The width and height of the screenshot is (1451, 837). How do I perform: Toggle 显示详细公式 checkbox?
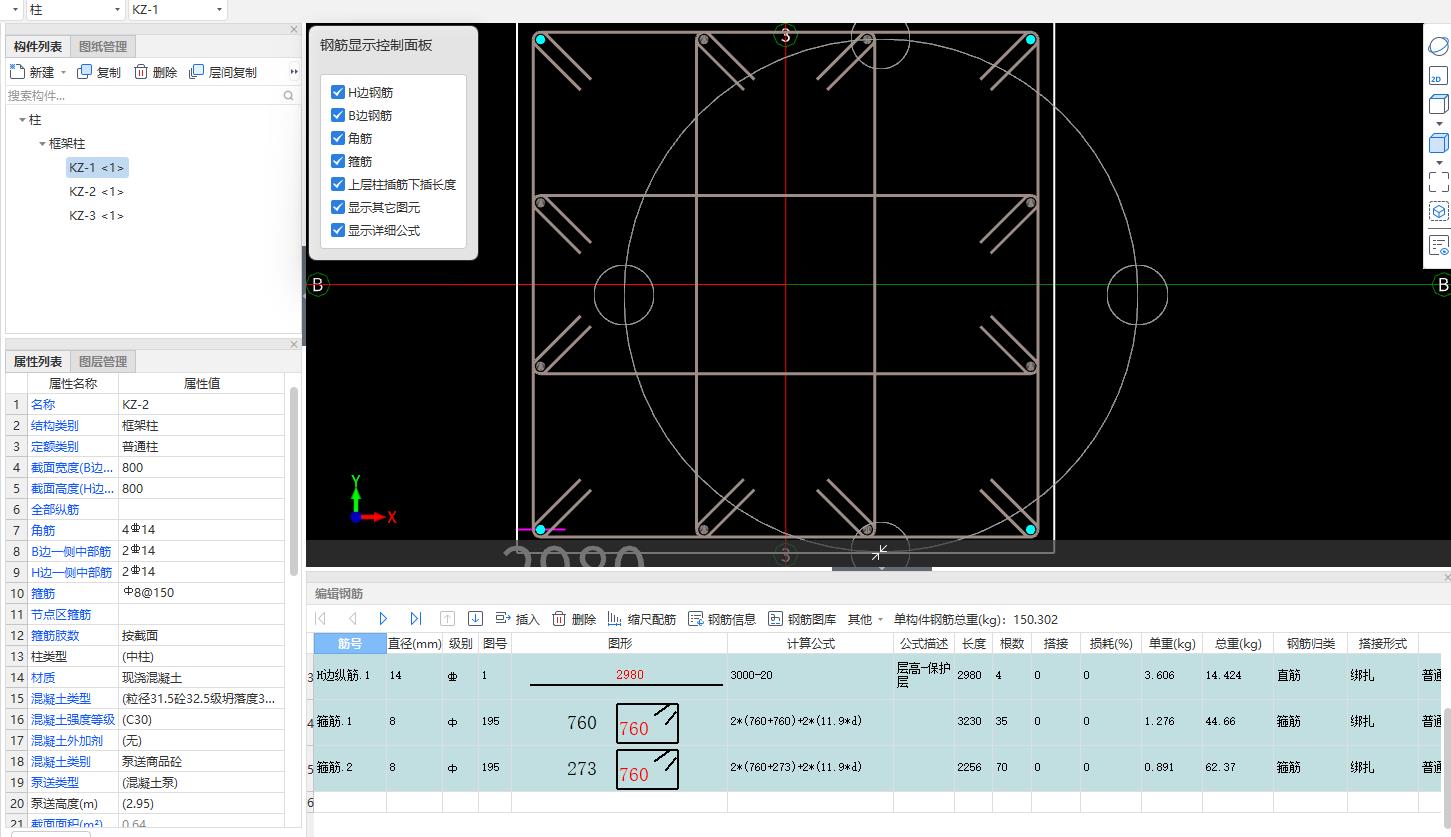pyautogui.click(x=338, y=230)
